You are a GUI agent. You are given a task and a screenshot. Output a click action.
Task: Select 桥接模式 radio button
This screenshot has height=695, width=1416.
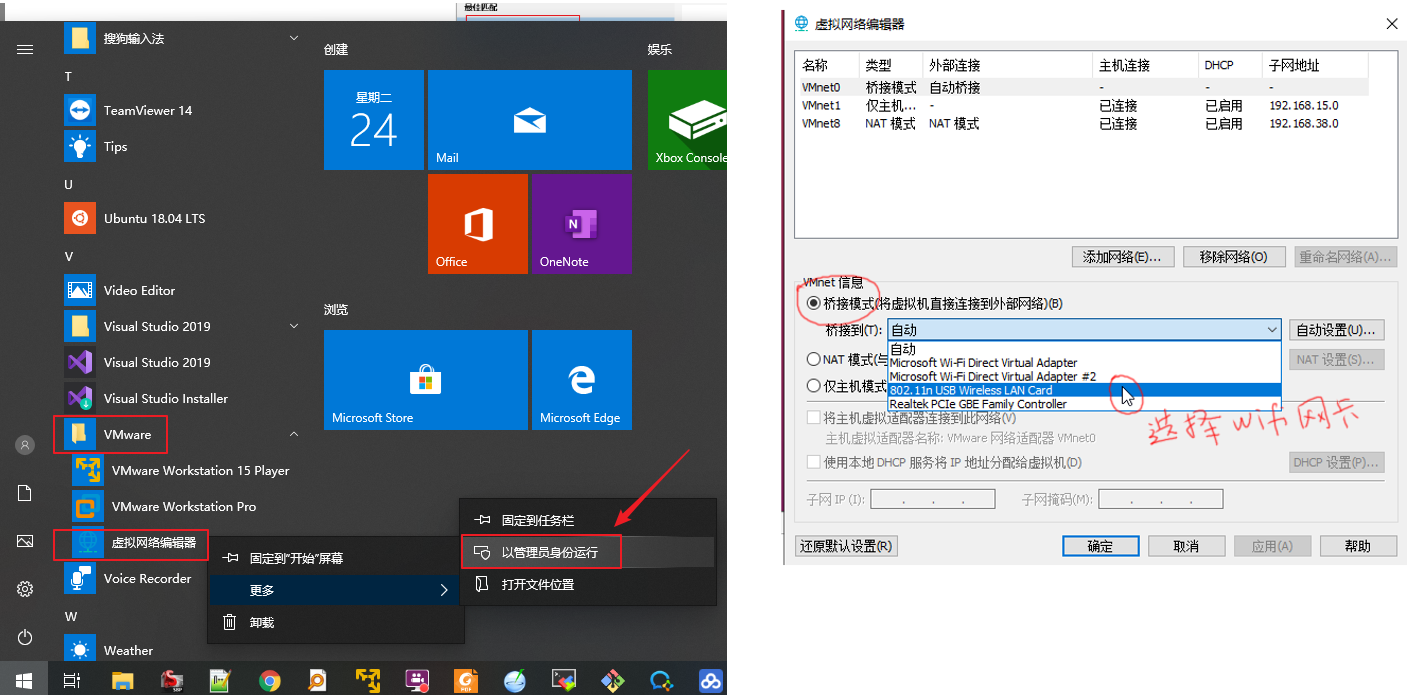click(x=814, y=303)
